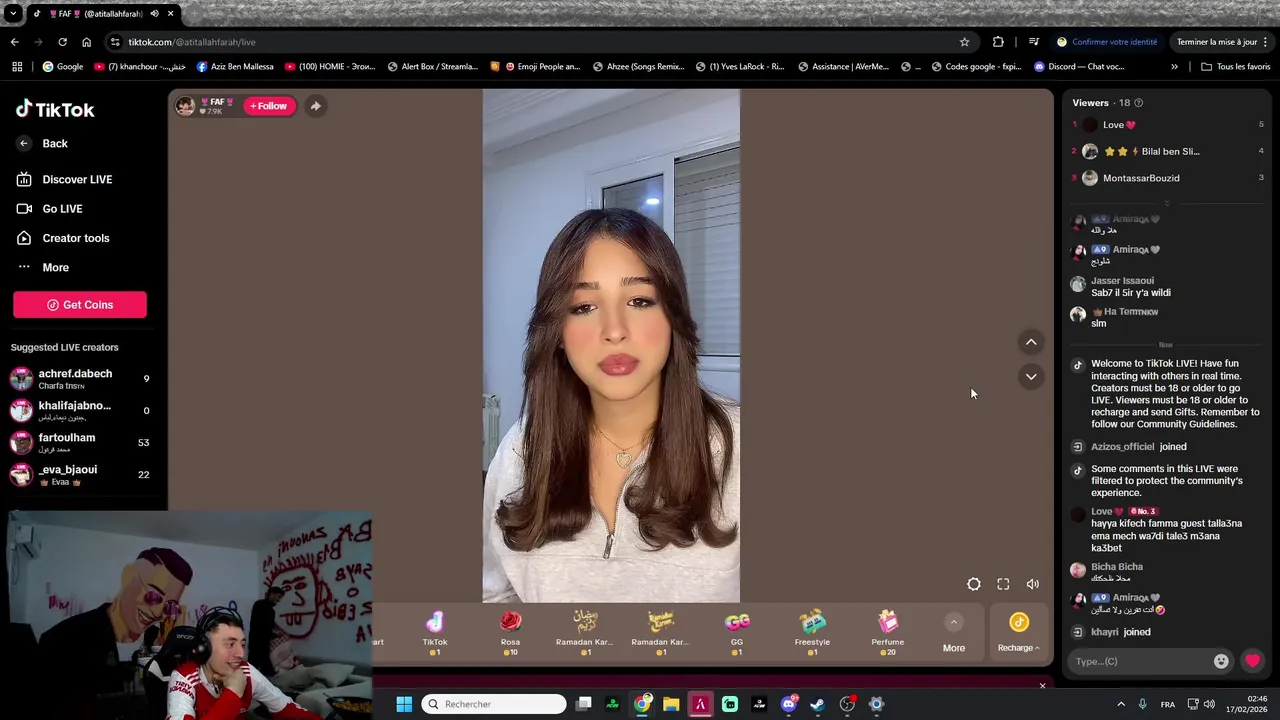Click the share arrow icon
1280x720 pixels.
click(x=315, y=106)
